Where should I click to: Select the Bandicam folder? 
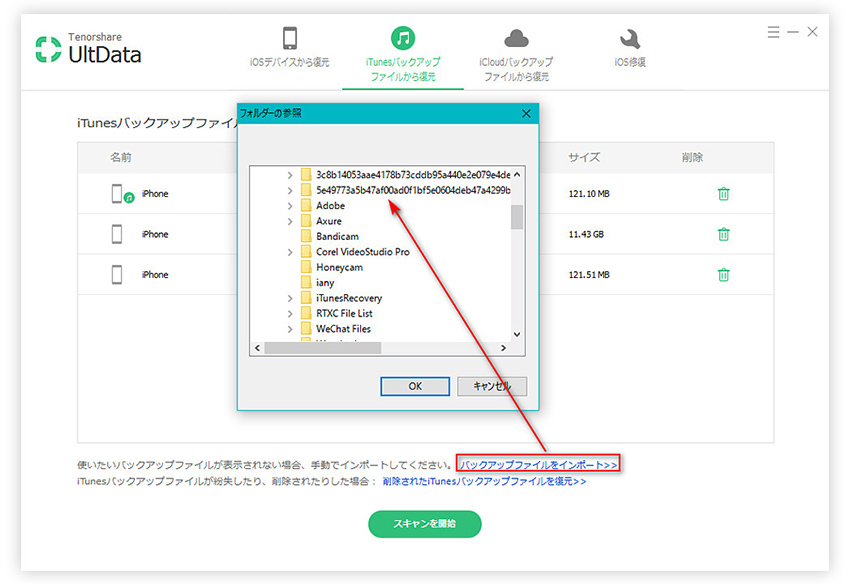point(330,236)
